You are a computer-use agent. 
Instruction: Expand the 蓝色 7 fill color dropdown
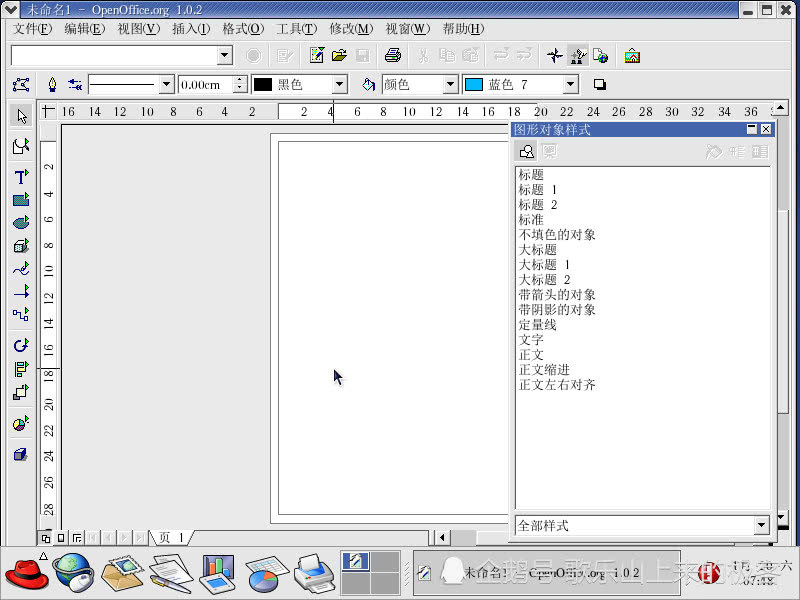click(x=570, y=85)
